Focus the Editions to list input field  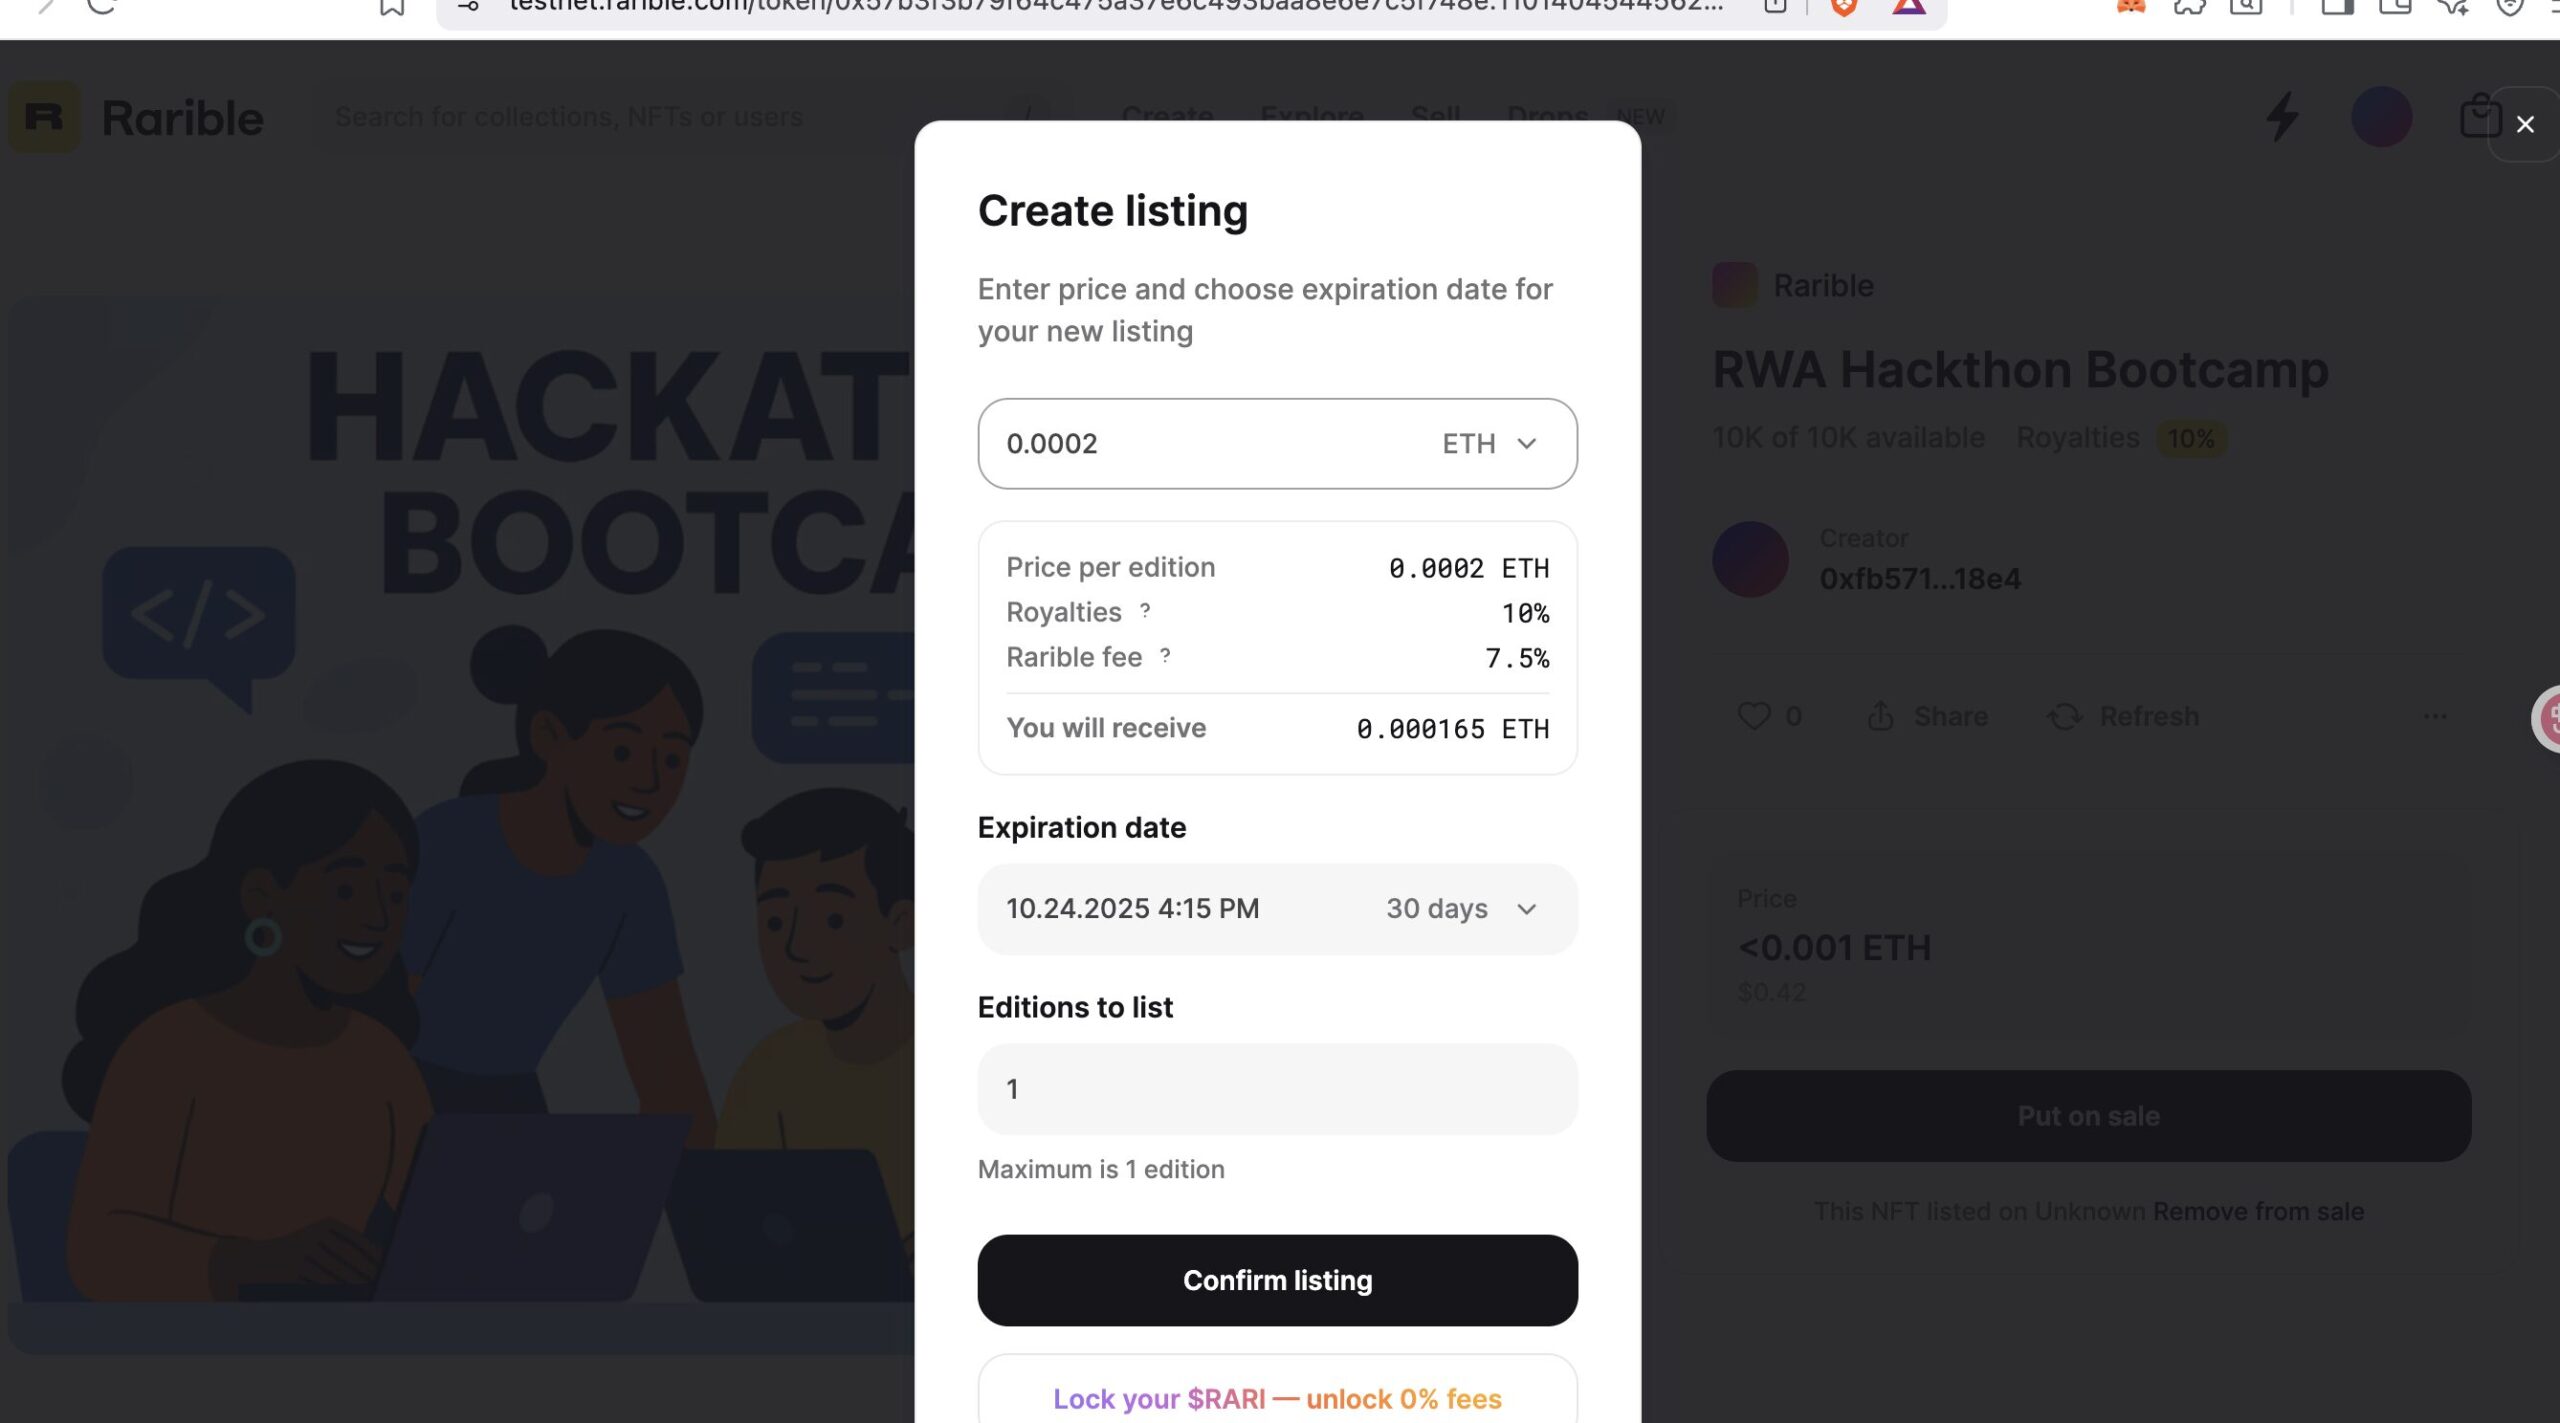1277,1088
